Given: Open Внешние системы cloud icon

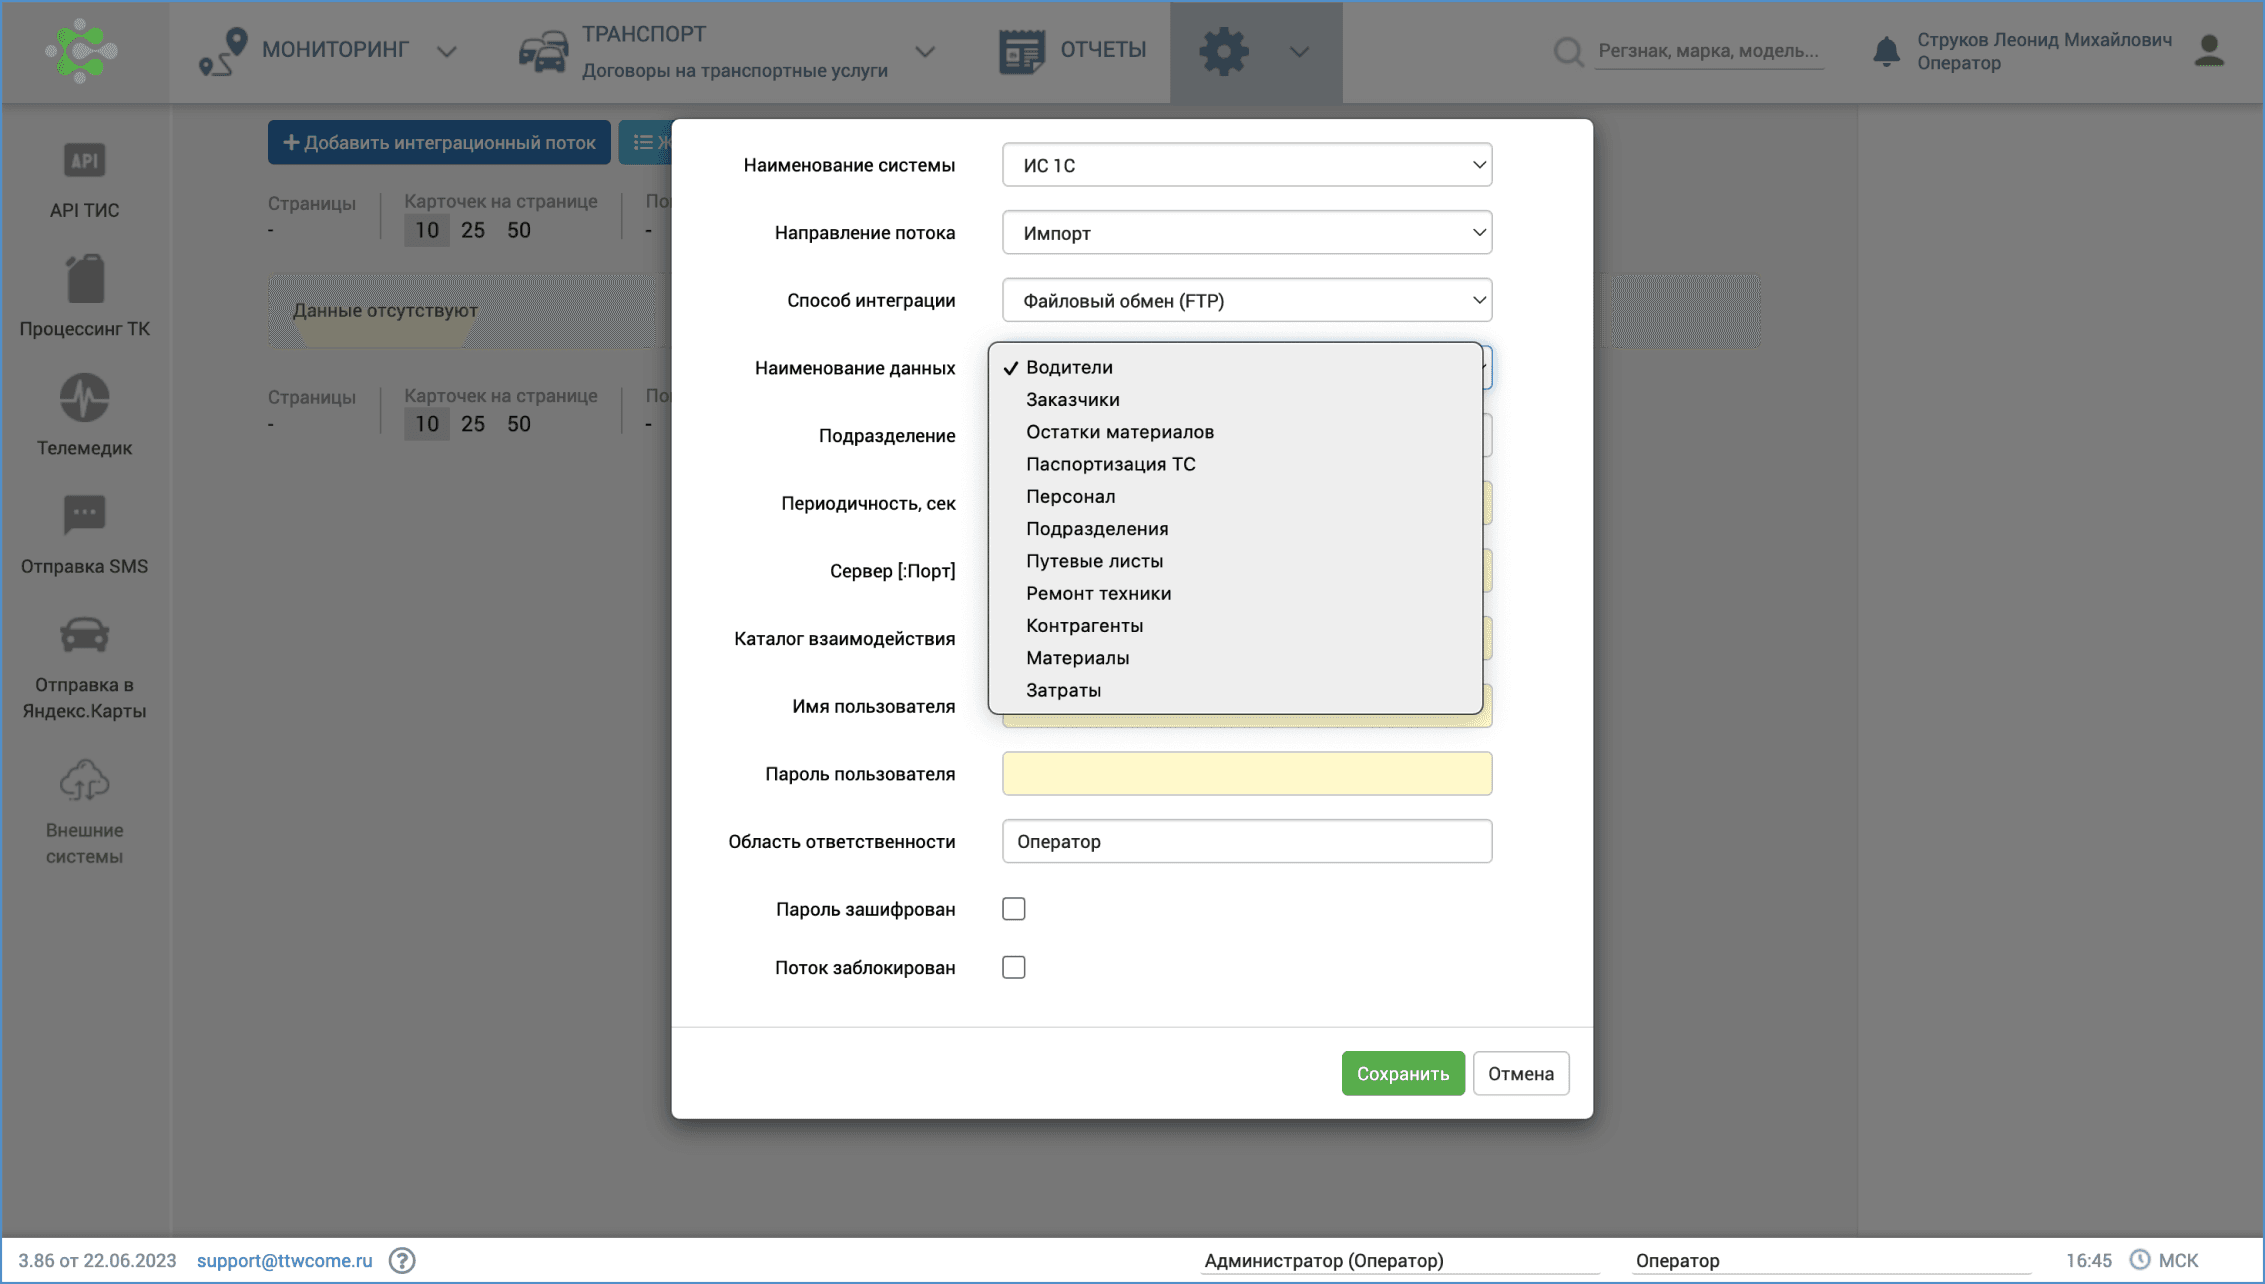Looking at the screenshot, I should [x=84, y=781].
